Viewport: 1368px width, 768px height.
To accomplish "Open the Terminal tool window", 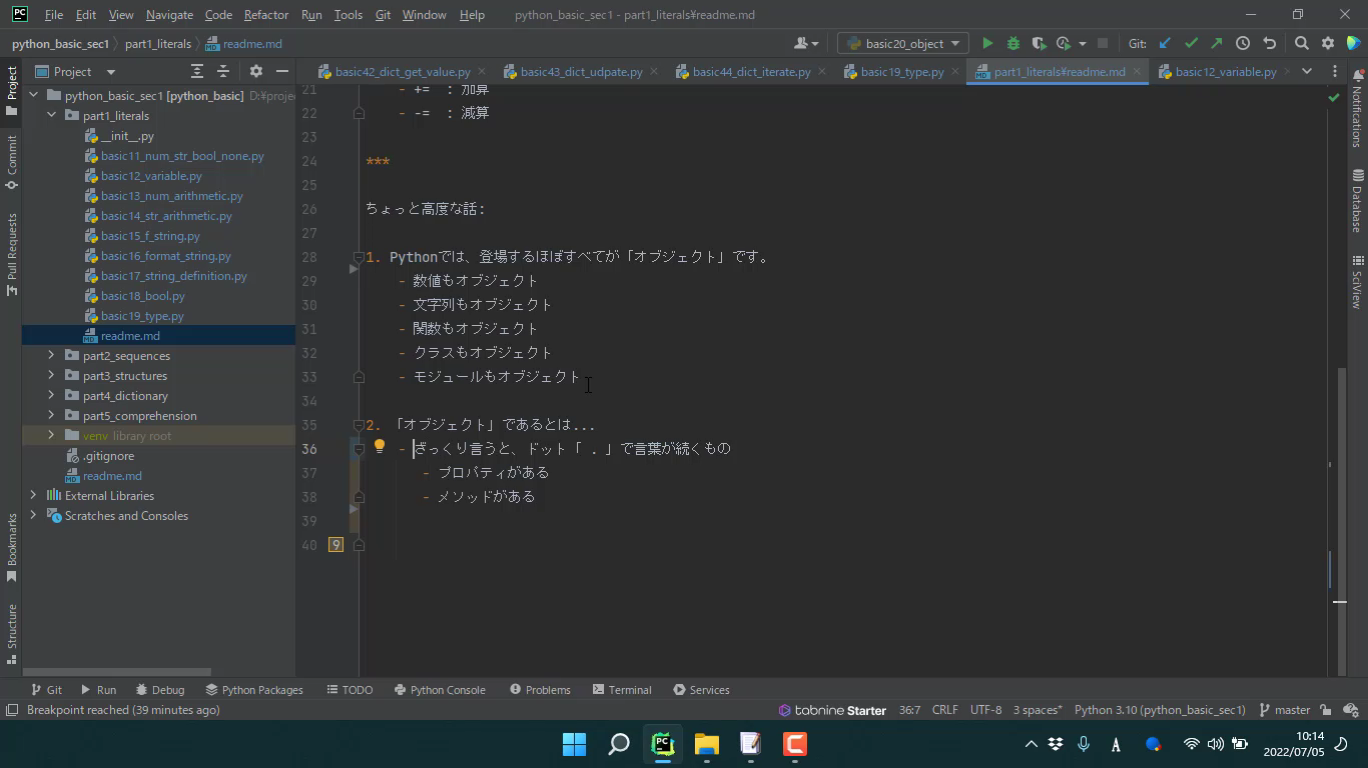I will click(621, 690).
